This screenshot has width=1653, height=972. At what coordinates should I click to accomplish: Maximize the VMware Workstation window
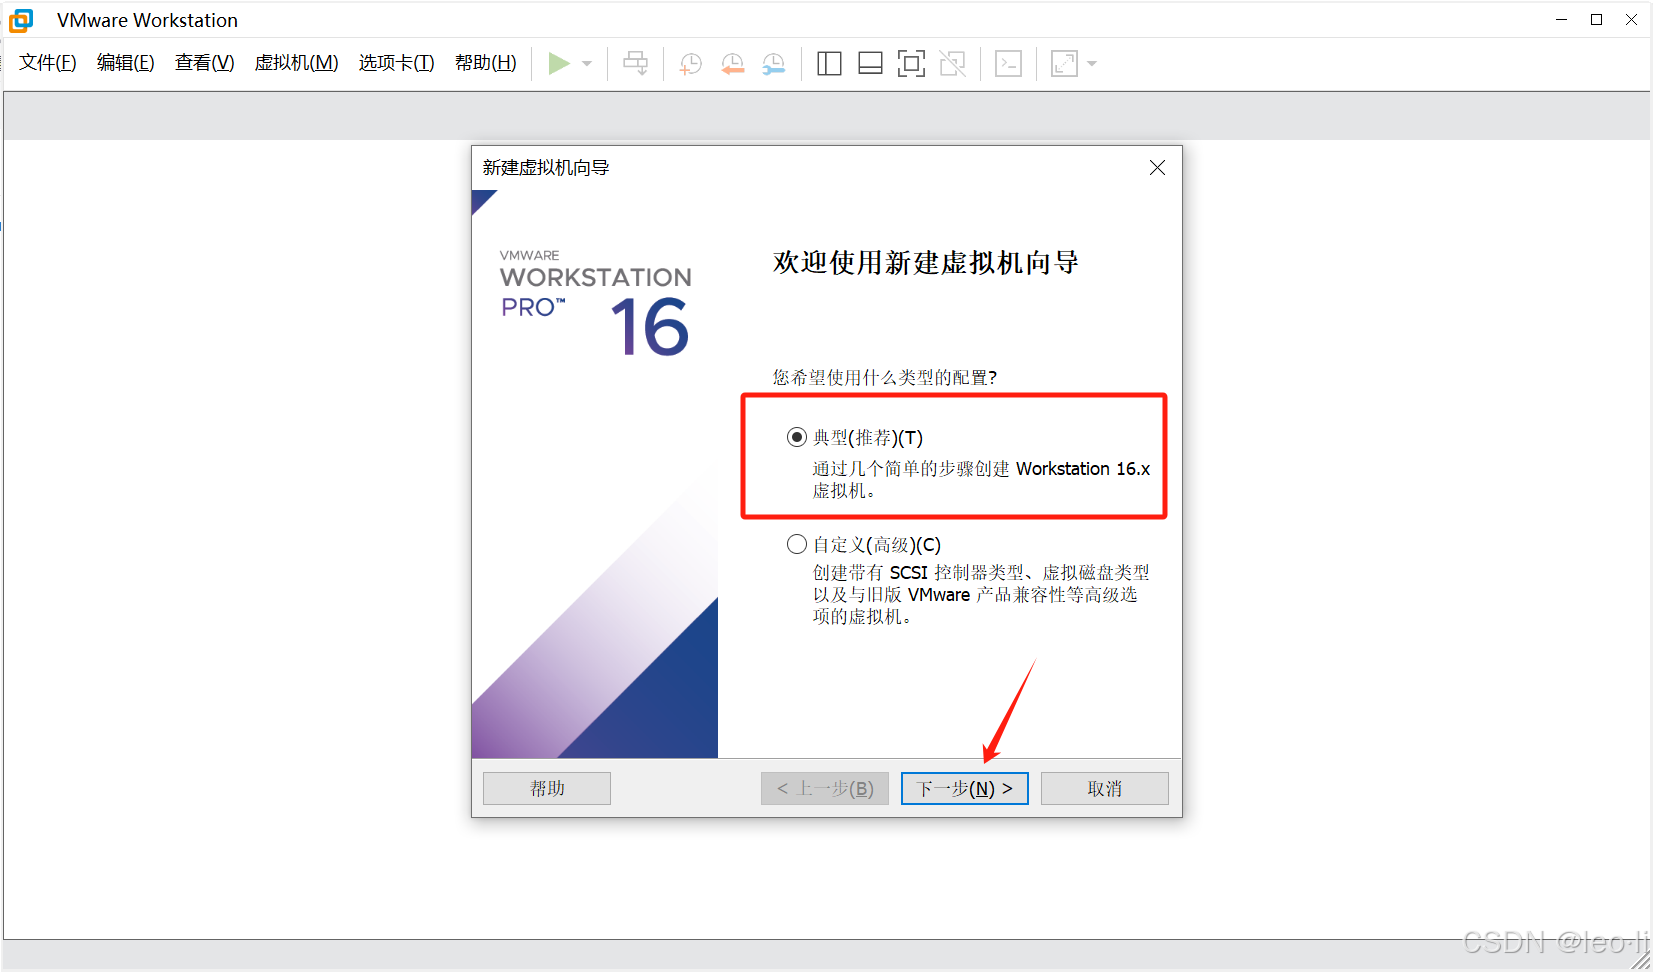(x=1597, y=20)
